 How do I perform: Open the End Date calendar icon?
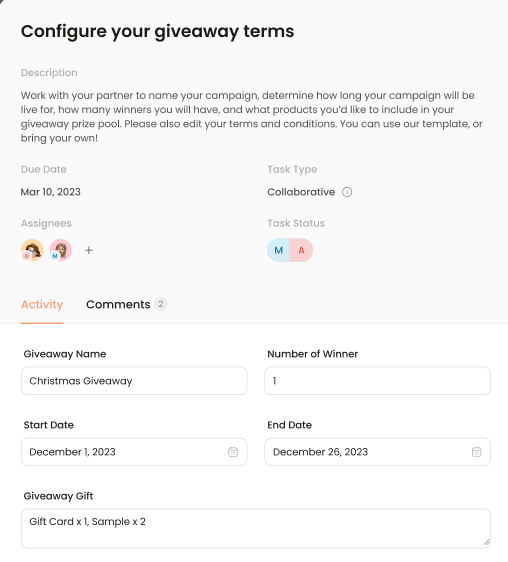coord(476,452)
